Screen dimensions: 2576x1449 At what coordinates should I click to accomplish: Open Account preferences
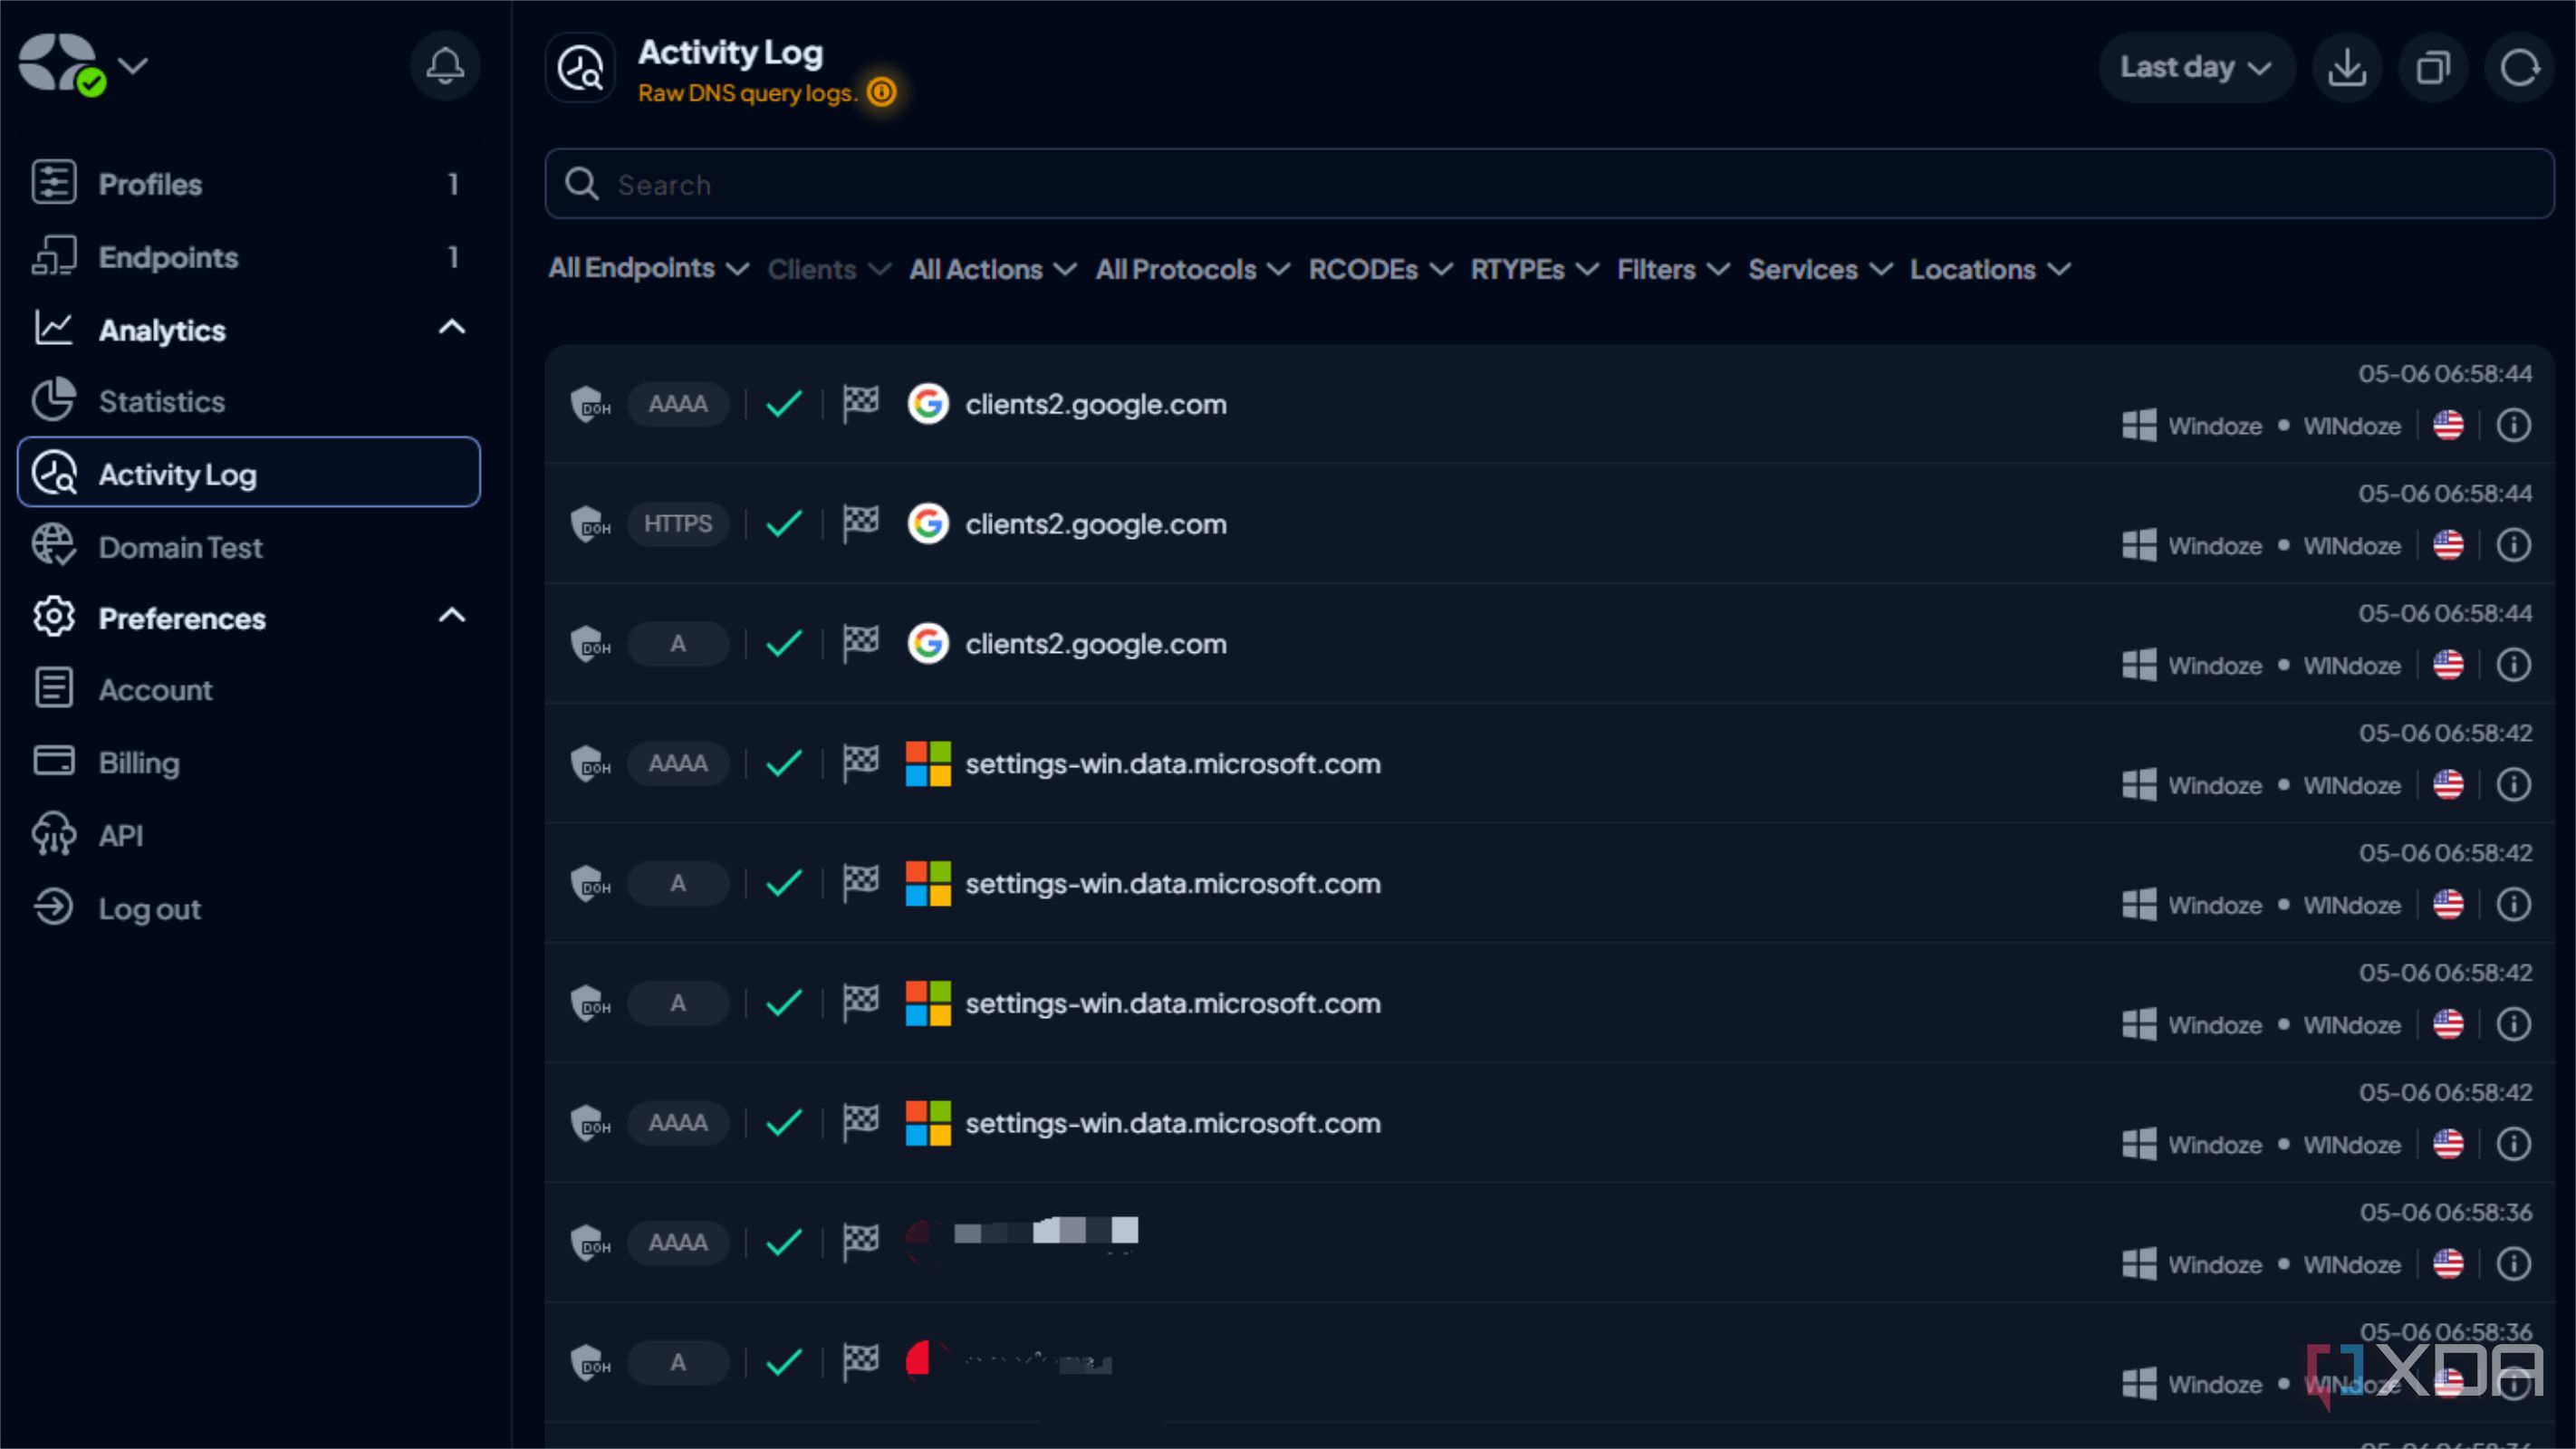coord(249,689)
